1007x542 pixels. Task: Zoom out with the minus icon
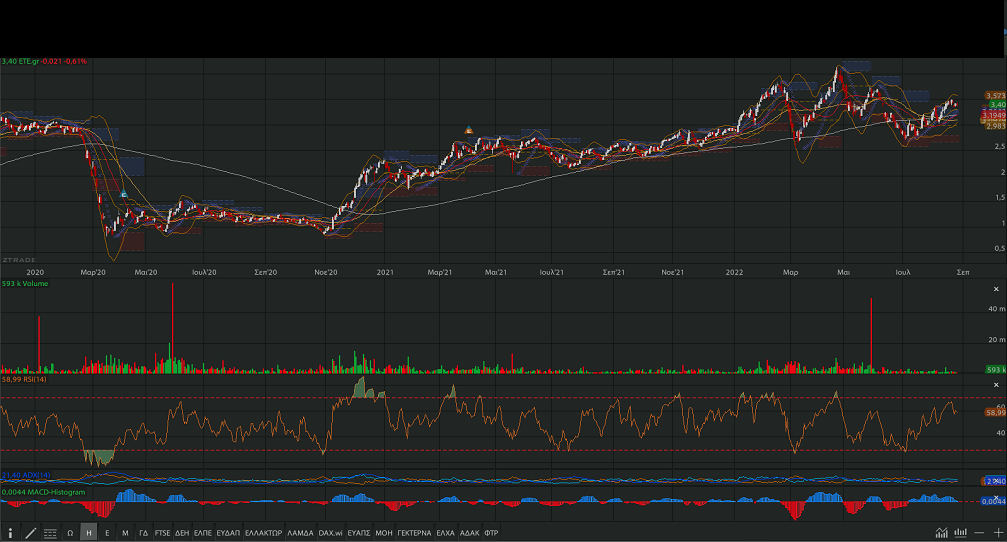coord(981,532)
